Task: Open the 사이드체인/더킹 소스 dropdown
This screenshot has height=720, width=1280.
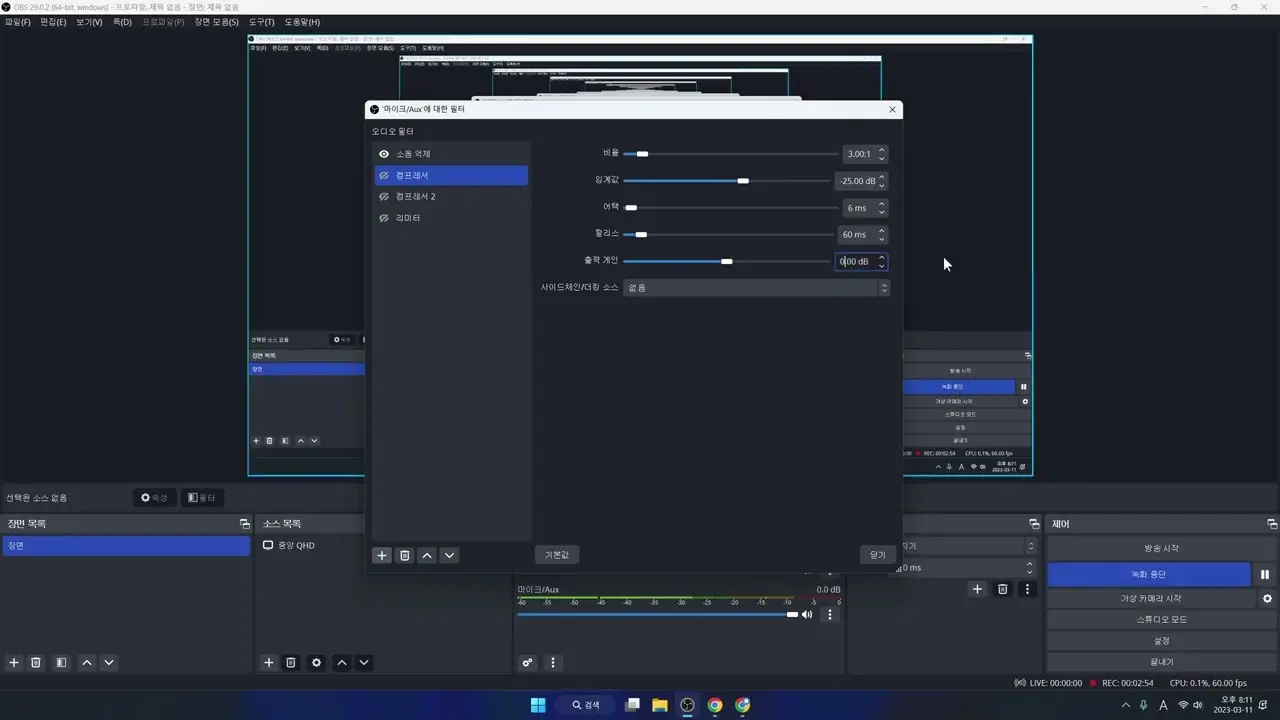Action: pos(756,288)
